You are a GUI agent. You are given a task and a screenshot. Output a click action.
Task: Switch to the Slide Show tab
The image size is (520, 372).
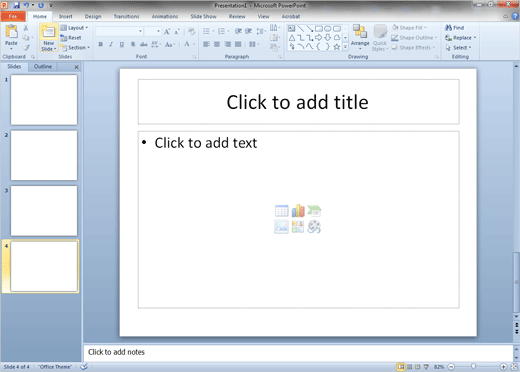(x=204, y=16)
